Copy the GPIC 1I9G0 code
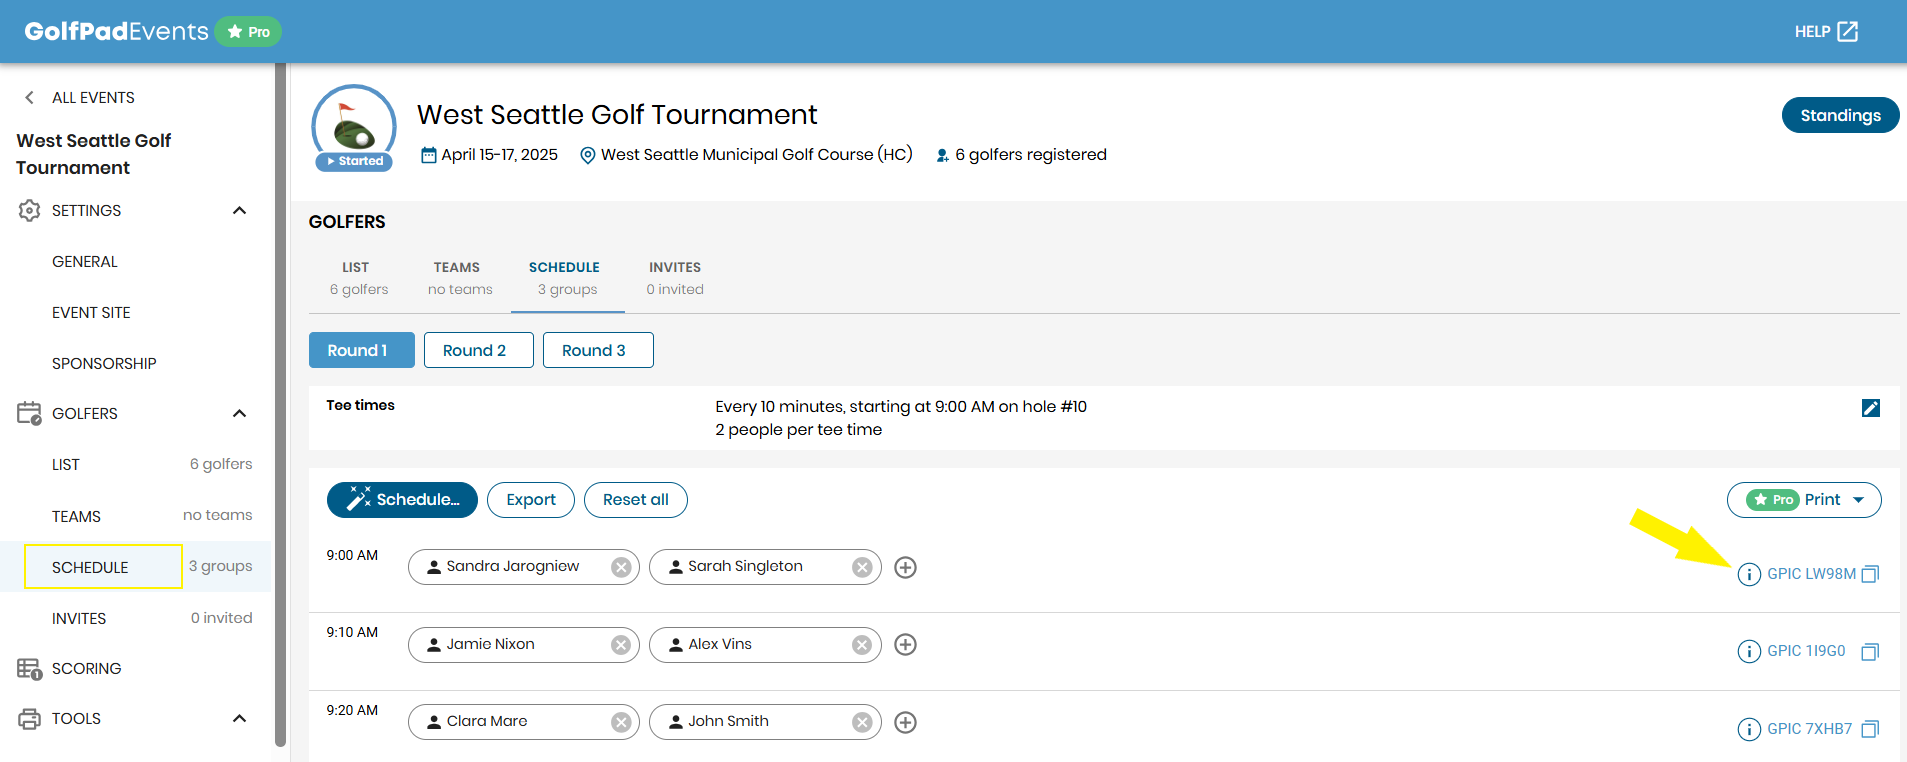Image resolution: width=1907 pixels, height=762 pixels. (1870, 652)
